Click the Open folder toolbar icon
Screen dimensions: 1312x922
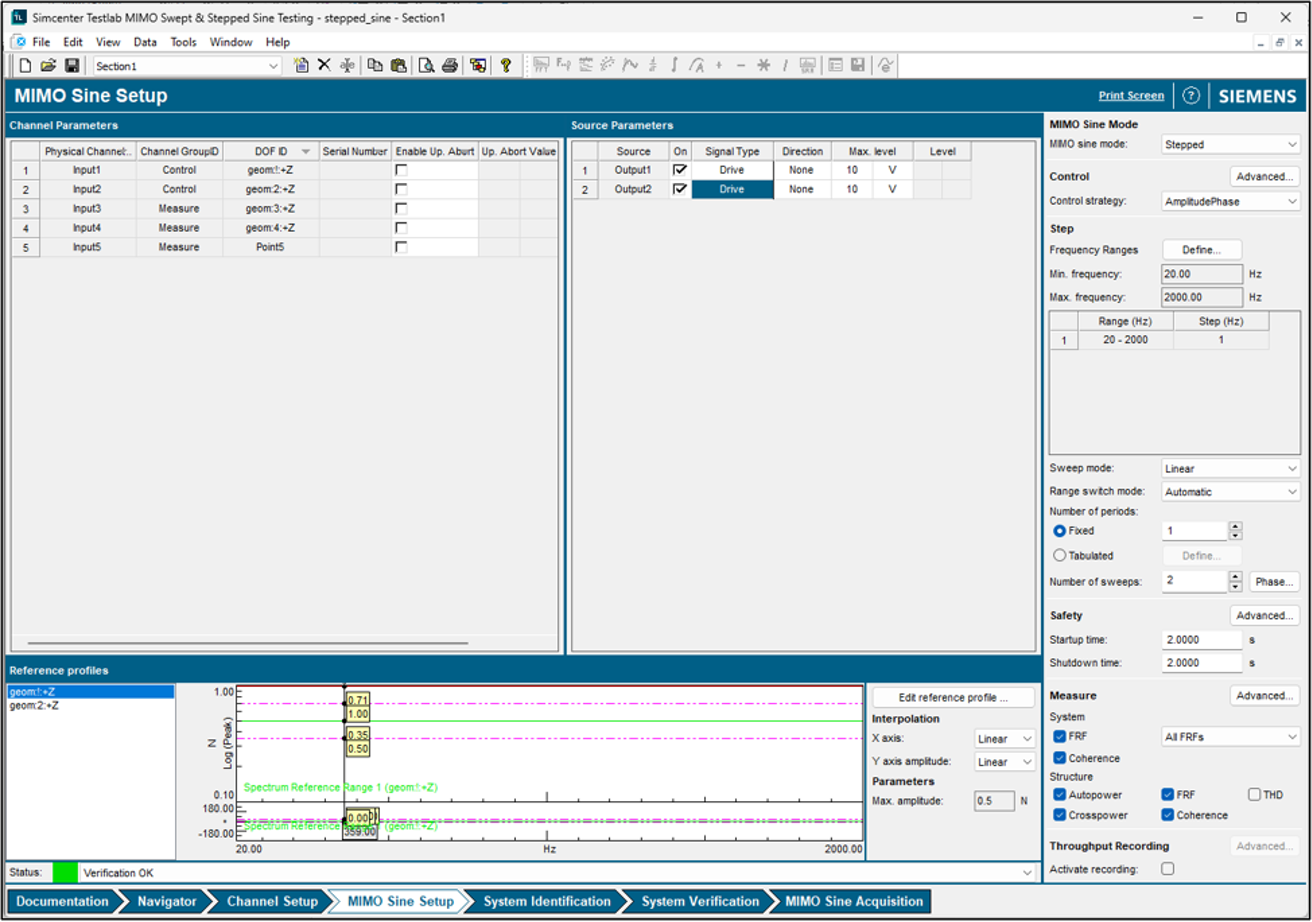coord(48,66)
